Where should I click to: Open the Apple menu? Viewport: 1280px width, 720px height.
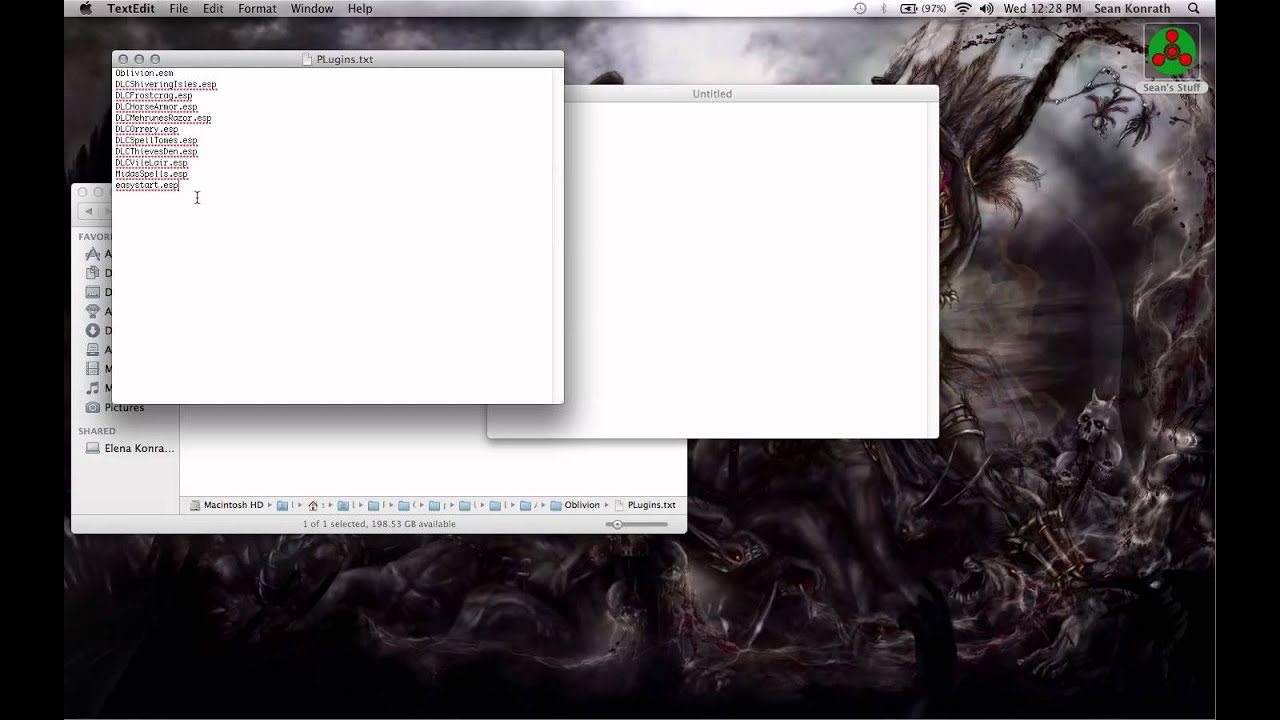(85, 8)
